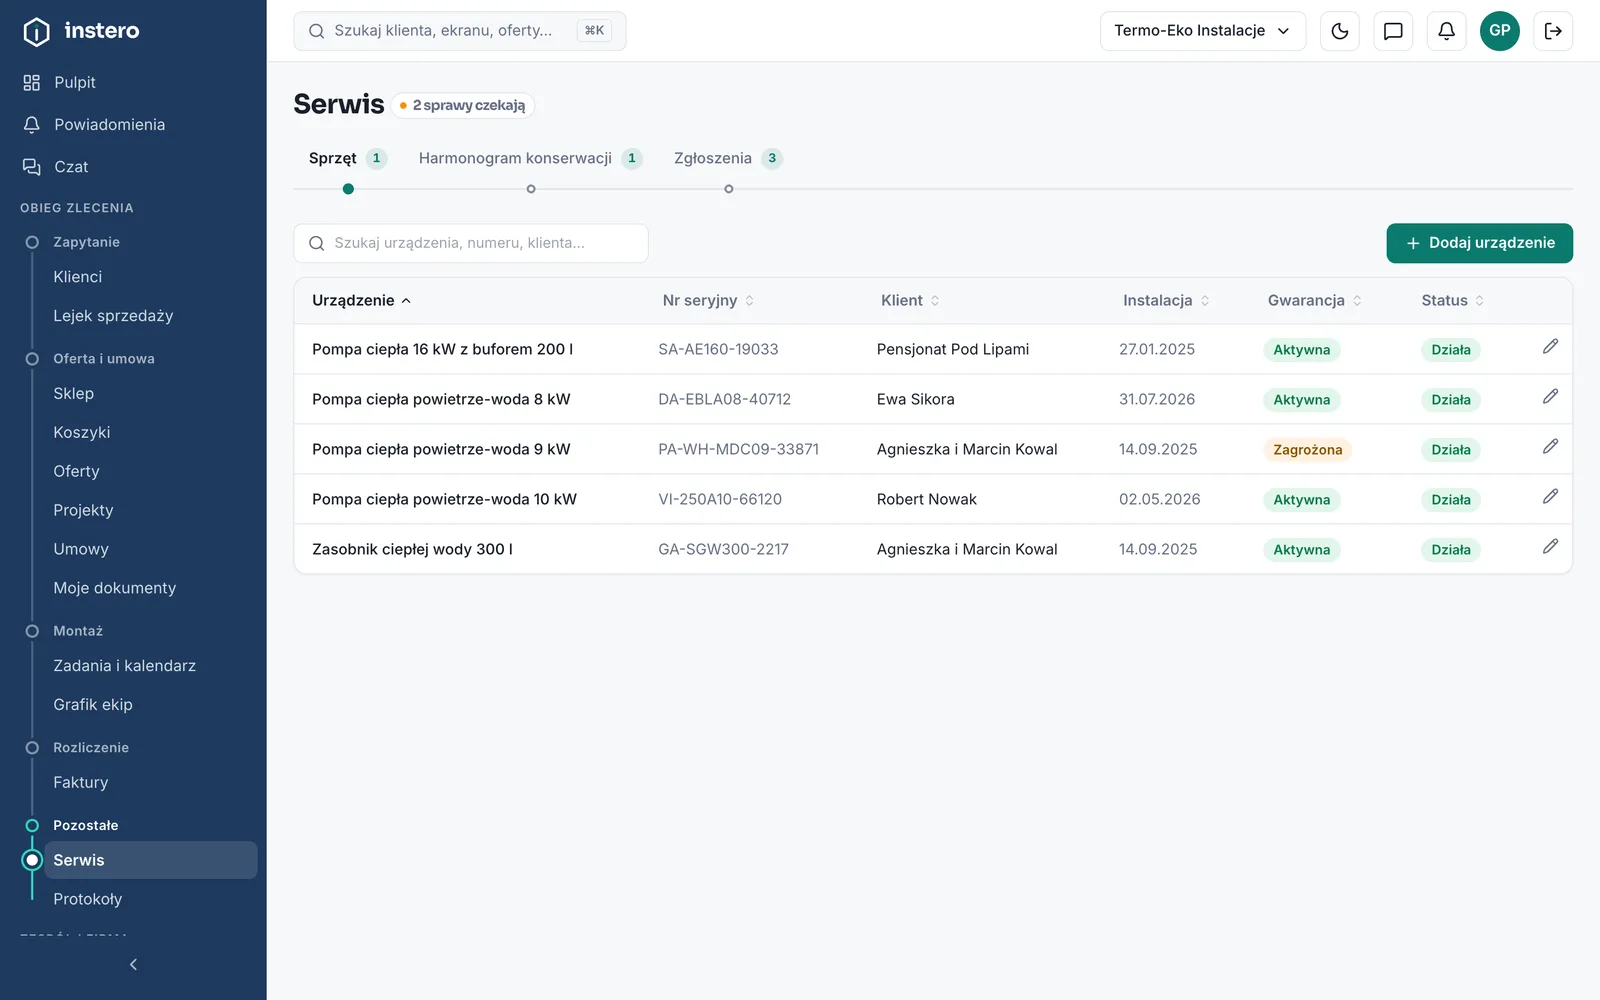Open Grafik ekip in the sidebar
This screenshot has width=1600, height=1000.
click(150, 705)
